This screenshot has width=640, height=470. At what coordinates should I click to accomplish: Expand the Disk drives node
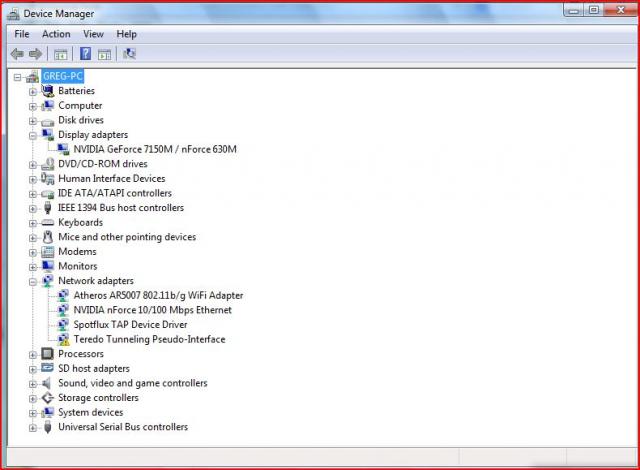33,120
